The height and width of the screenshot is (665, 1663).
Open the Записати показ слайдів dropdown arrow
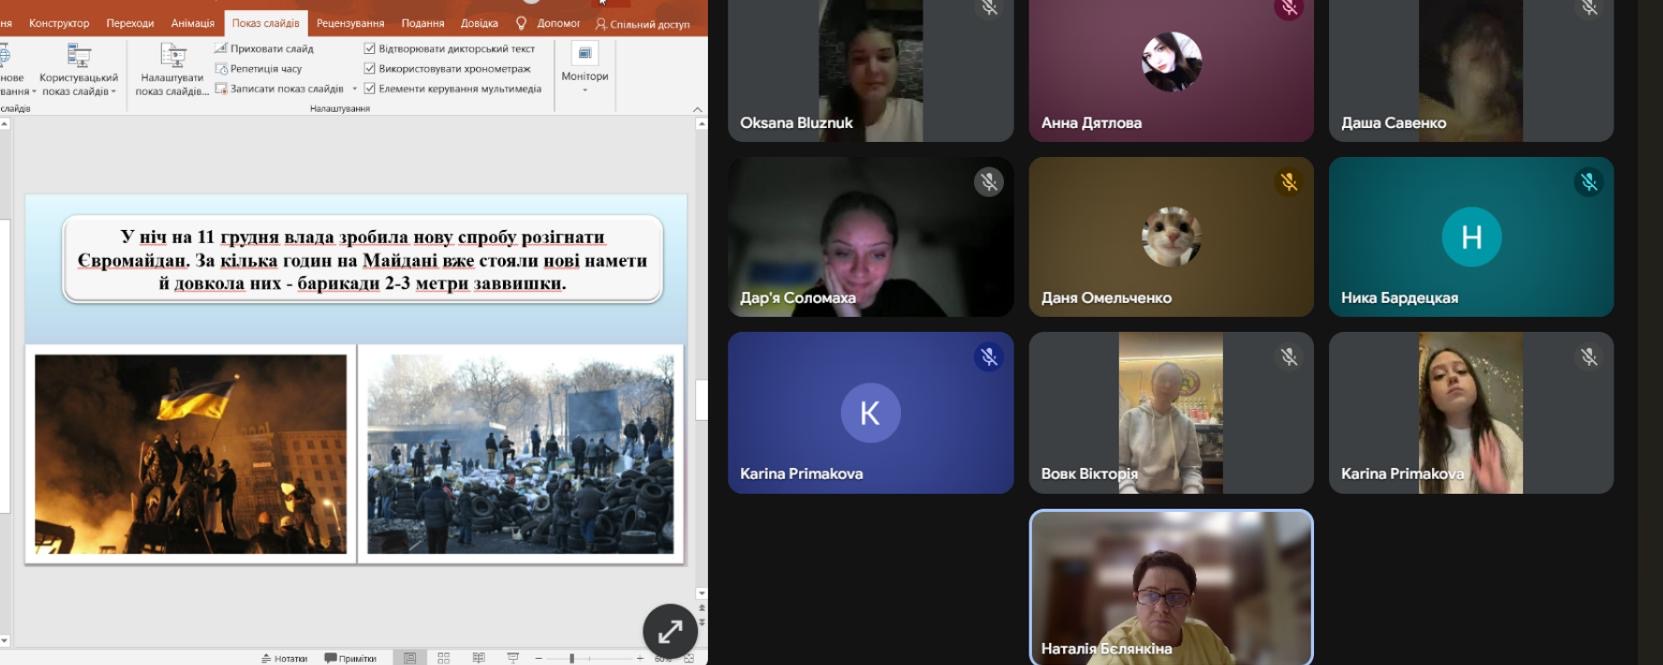click(x=354, y=89)
